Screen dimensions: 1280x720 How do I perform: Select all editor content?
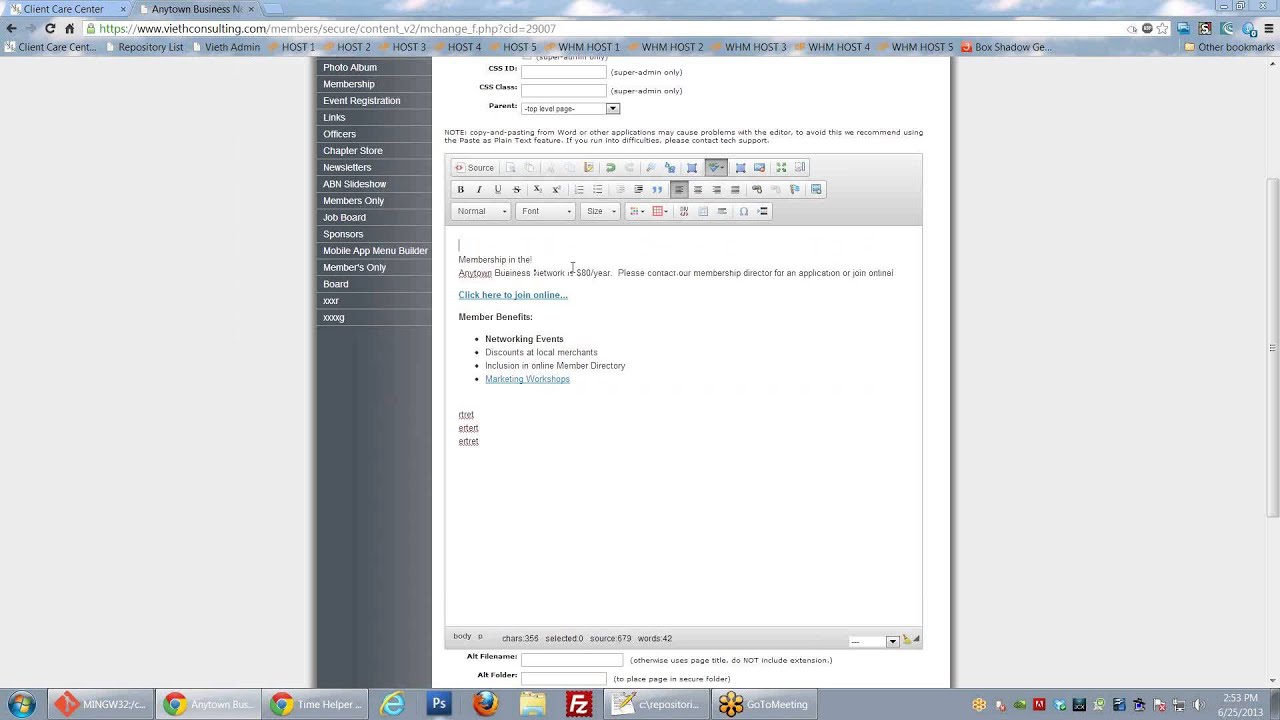[691, 167]
